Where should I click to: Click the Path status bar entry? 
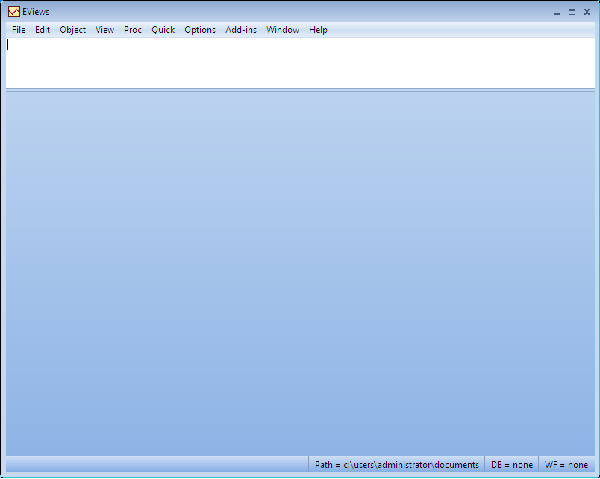point(396,464)
